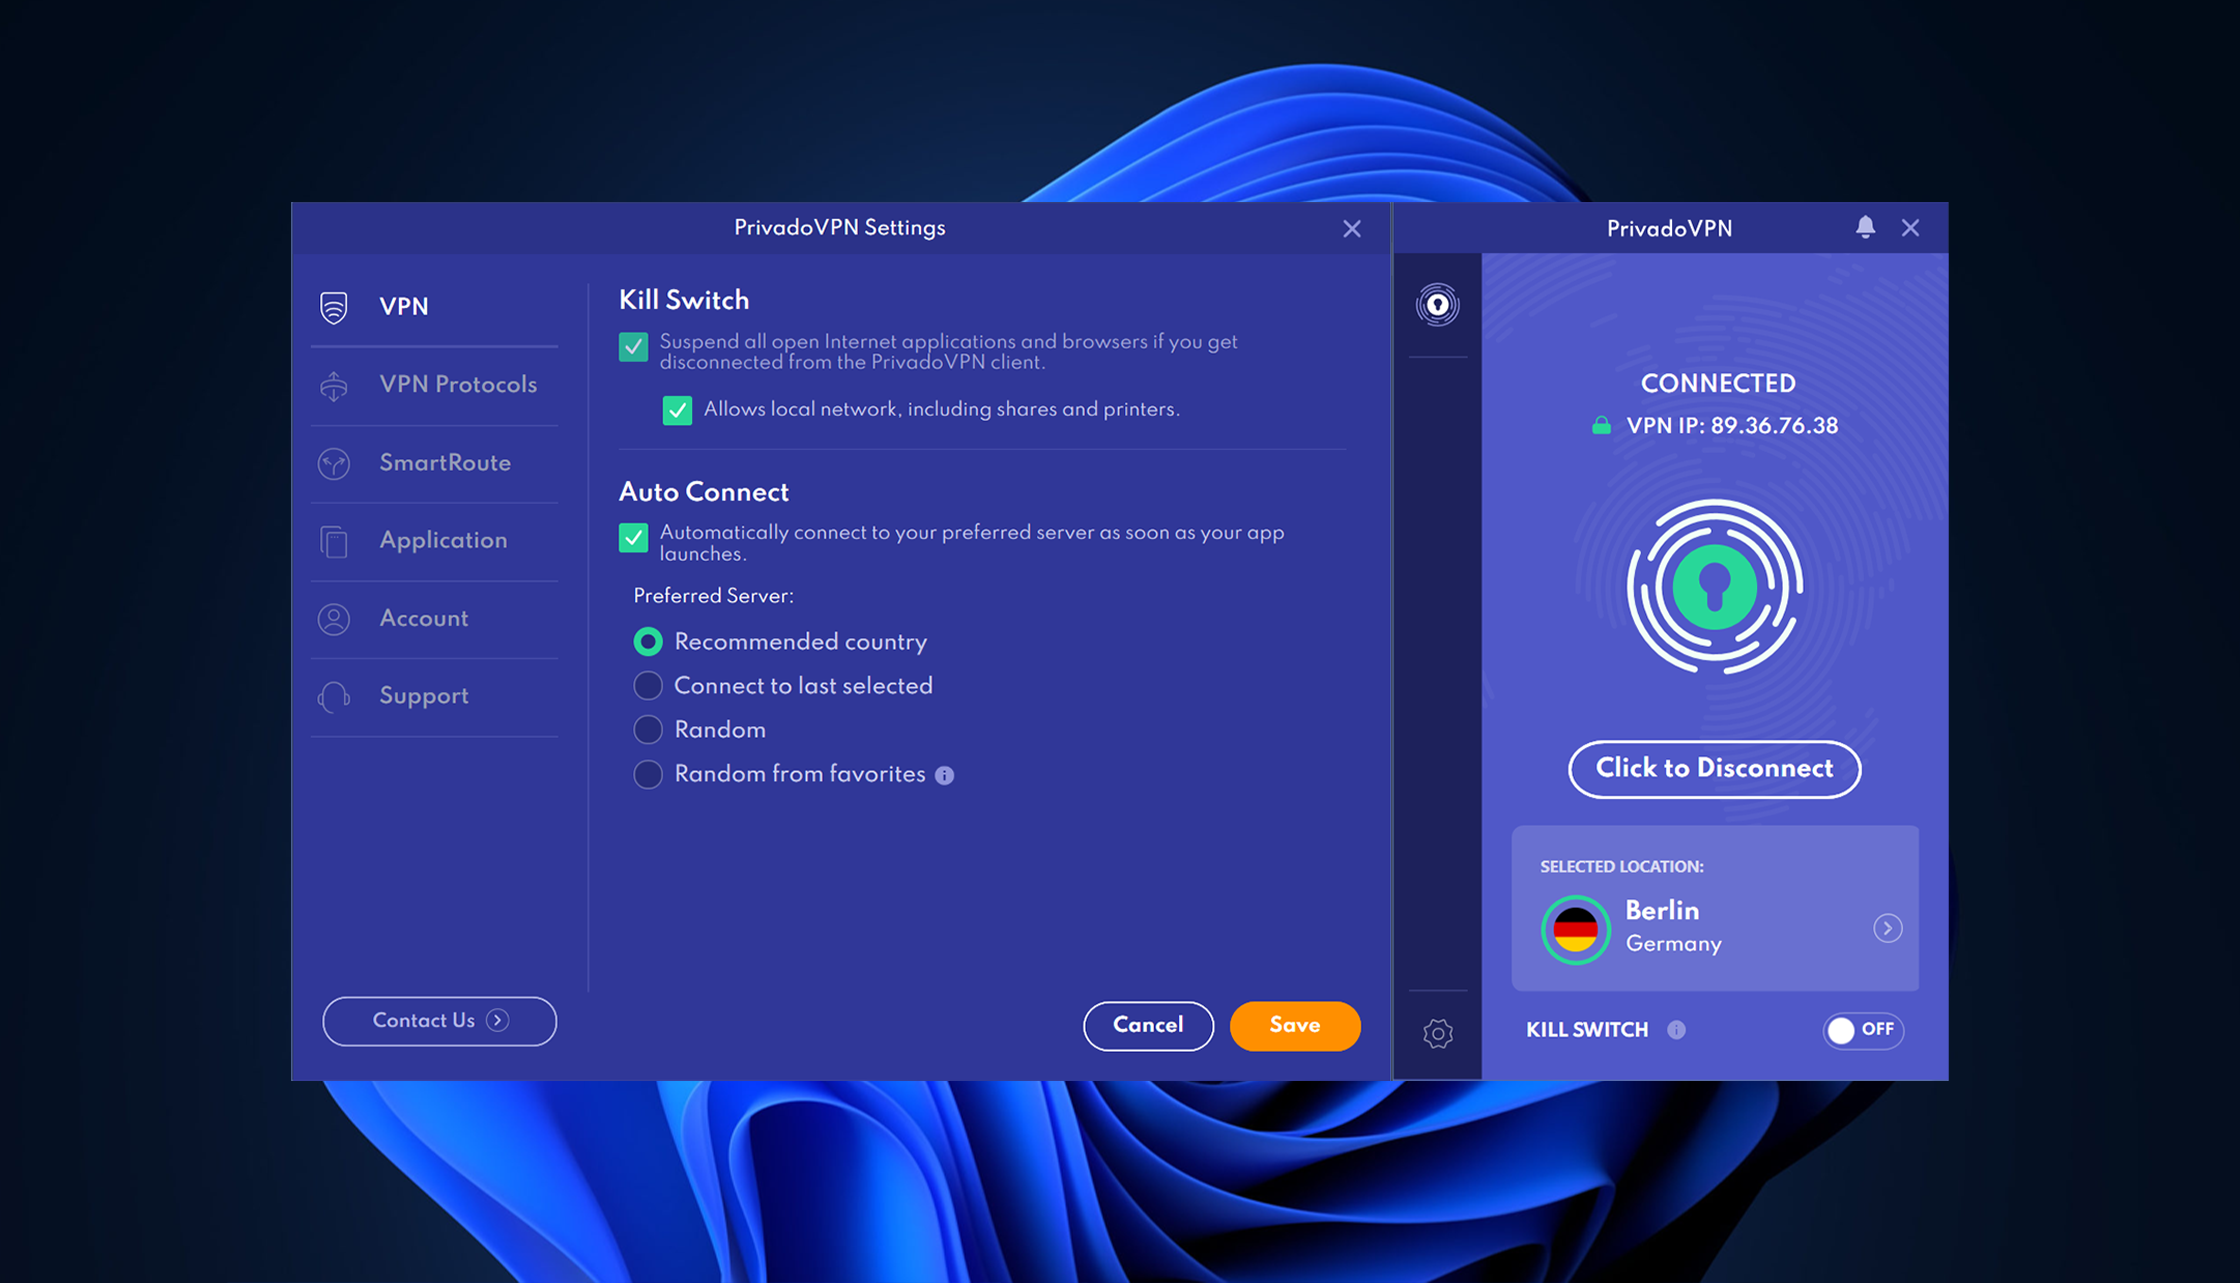The height and width of the screenshot is (1283, 2240).
Task: Click the Account profile icon
Action: coord(334,619)
